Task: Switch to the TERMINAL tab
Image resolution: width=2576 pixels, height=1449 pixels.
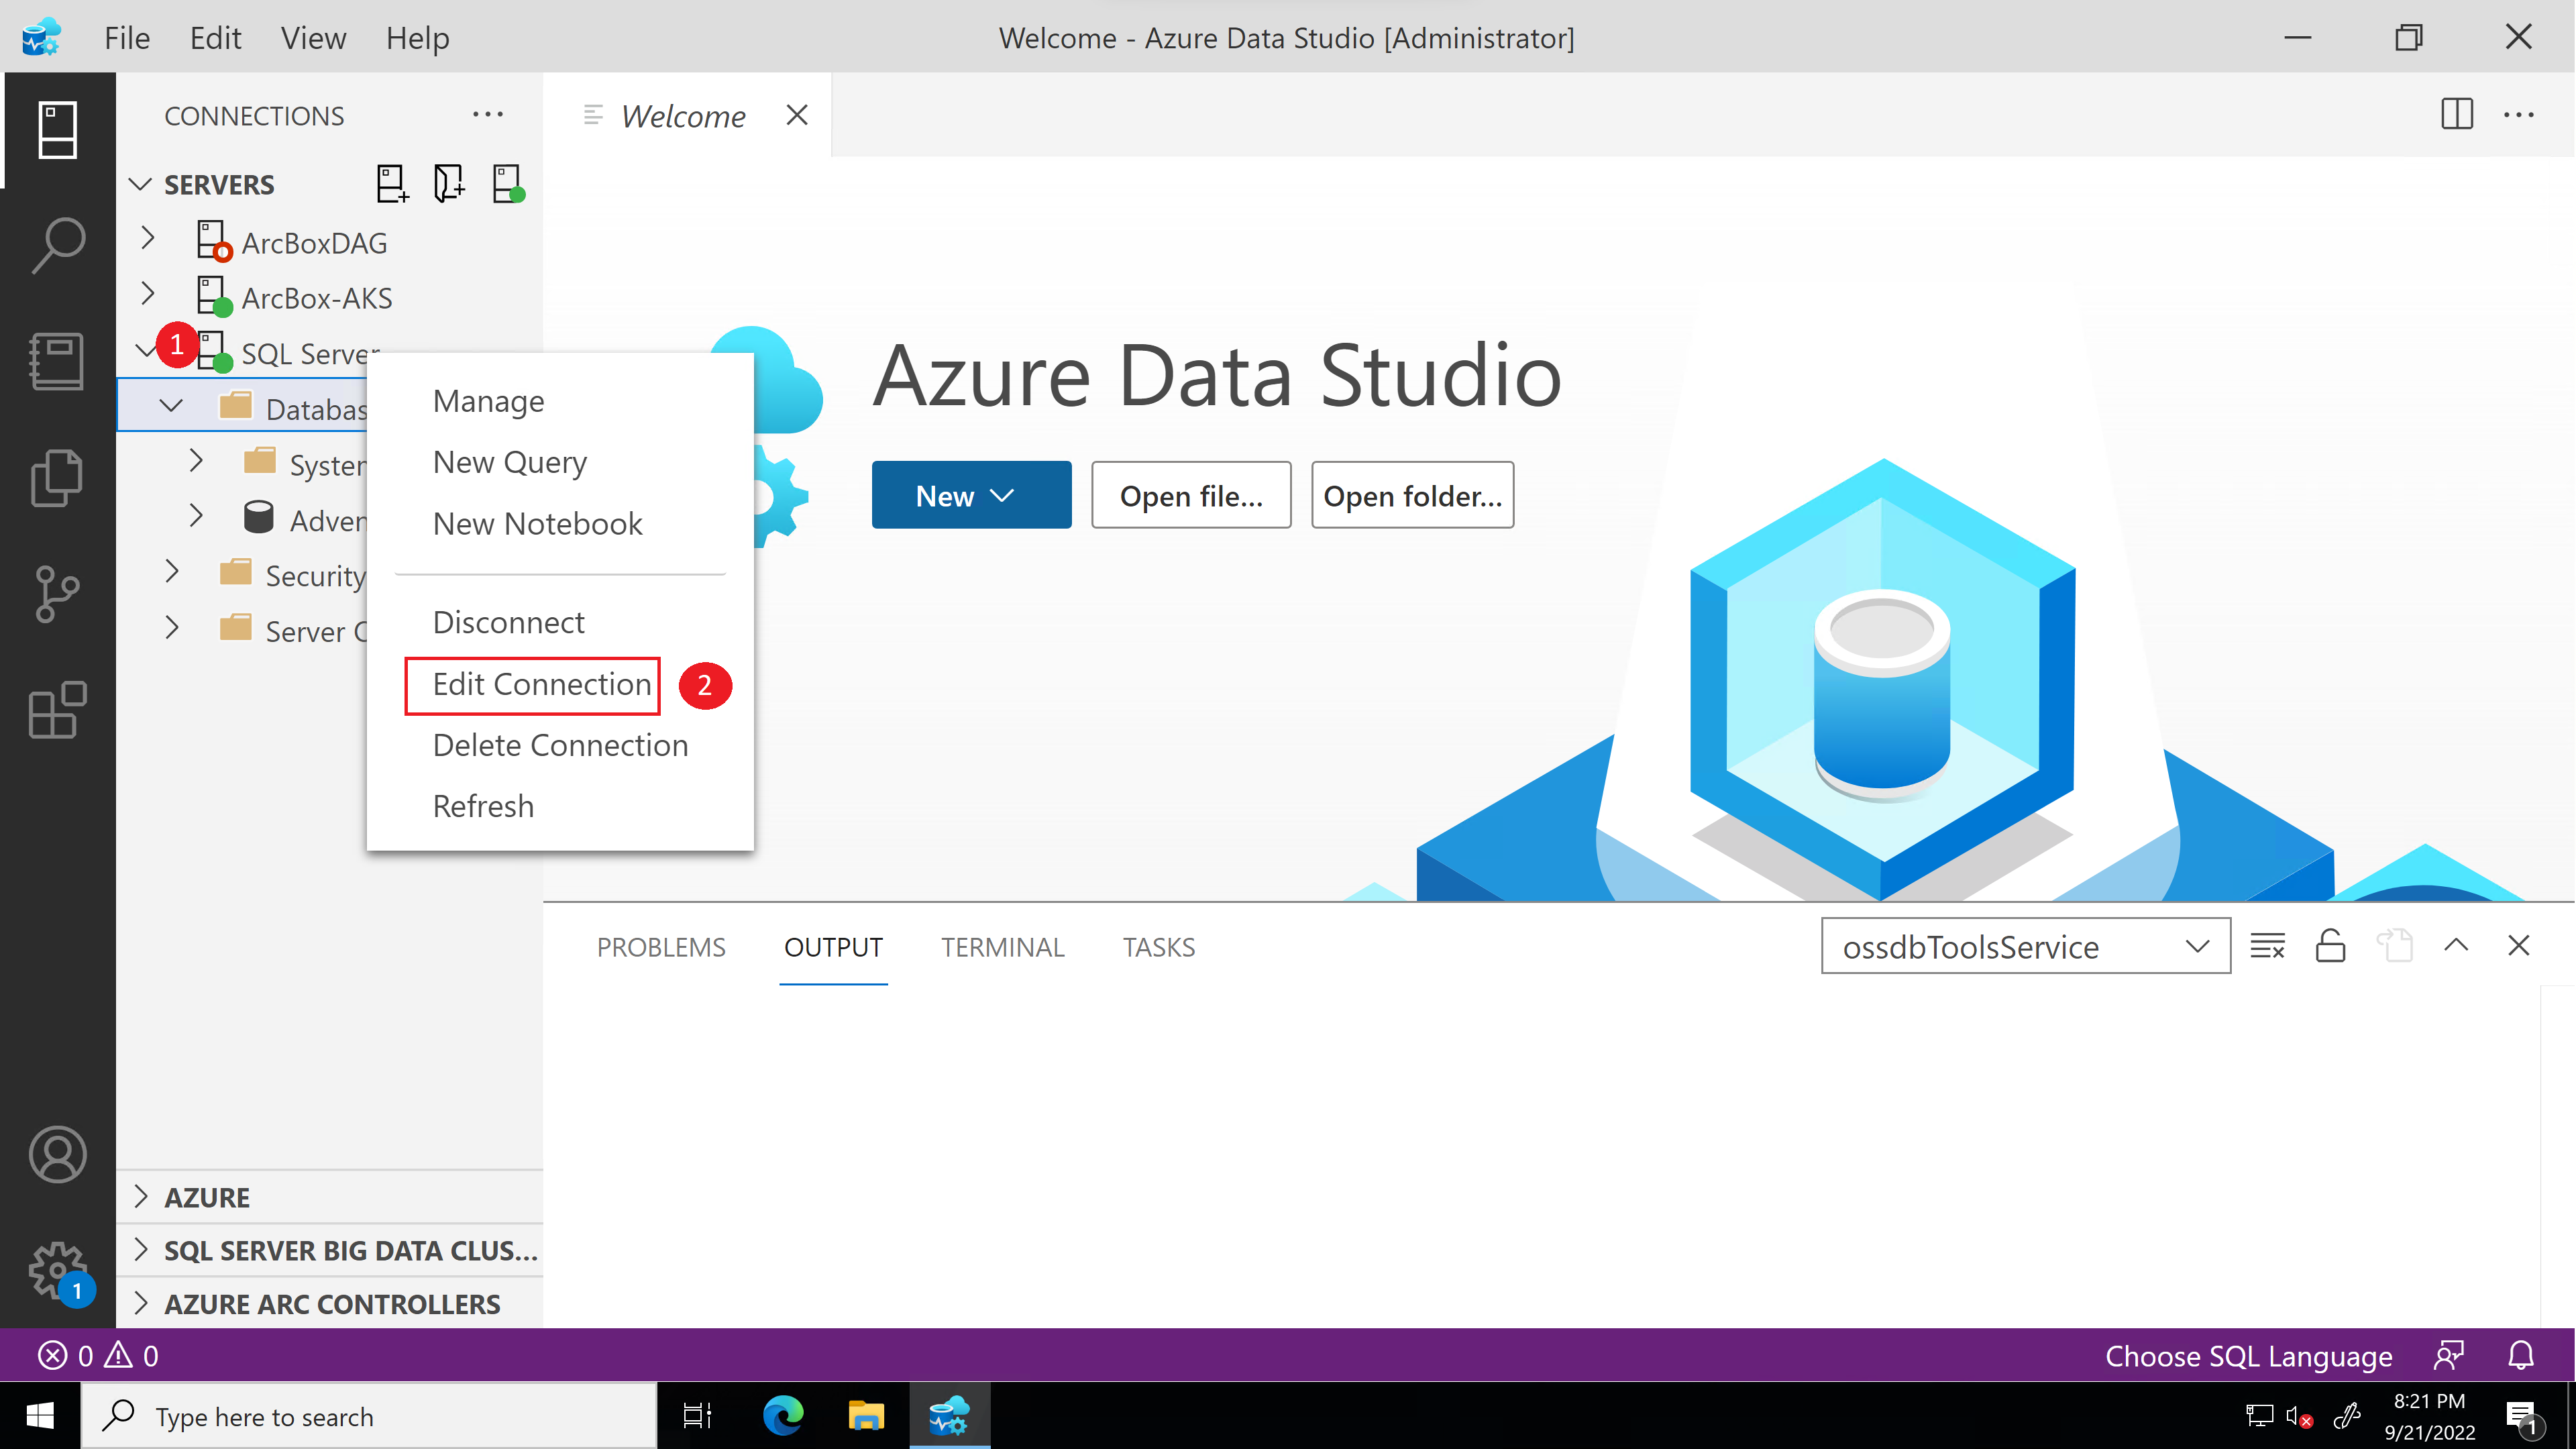Action: coord(1002,947)
